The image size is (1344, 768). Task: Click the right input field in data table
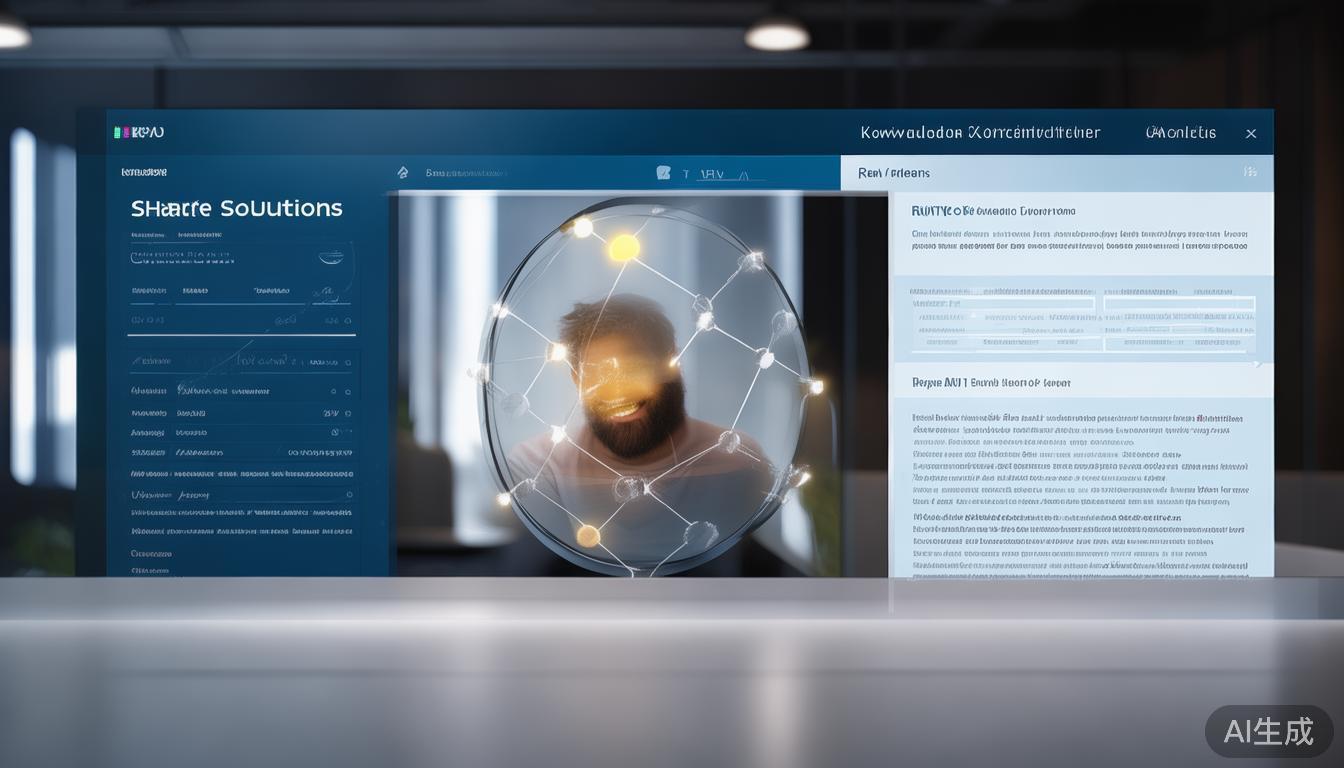click(1180, 303)
